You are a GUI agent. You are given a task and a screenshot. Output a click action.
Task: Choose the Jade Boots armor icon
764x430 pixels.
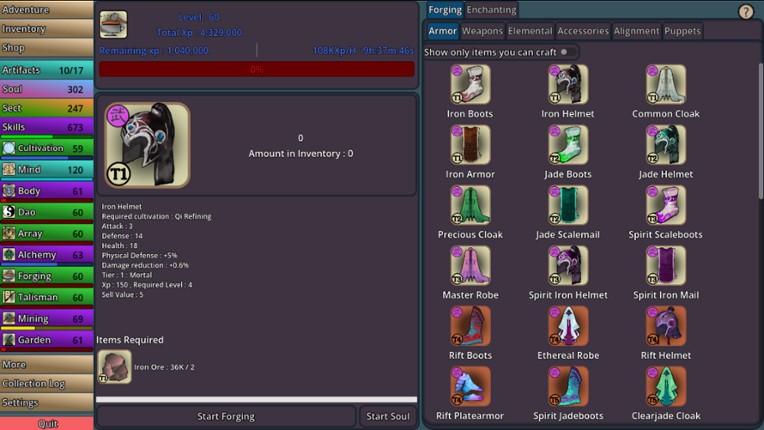(568, 145)
